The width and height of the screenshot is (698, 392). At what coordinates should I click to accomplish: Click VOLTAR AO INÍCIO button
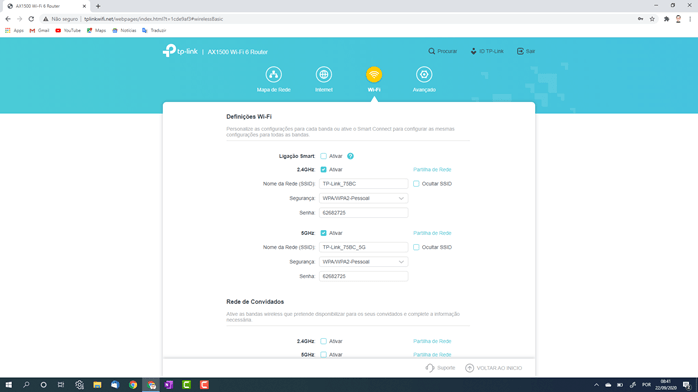coord(494,368)
